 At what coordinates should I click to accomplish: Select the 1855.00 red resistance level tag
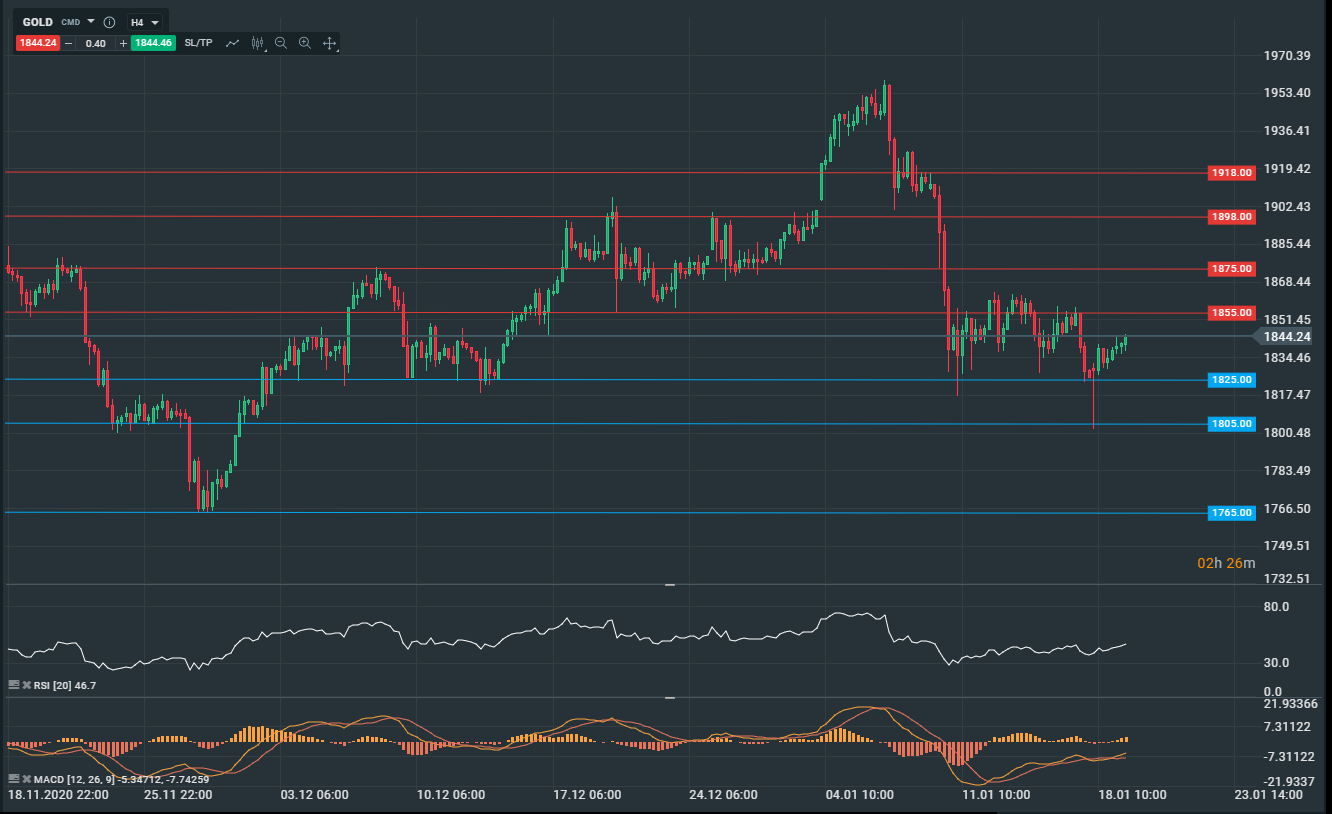pyautogui.click(x=1231, y=313)
